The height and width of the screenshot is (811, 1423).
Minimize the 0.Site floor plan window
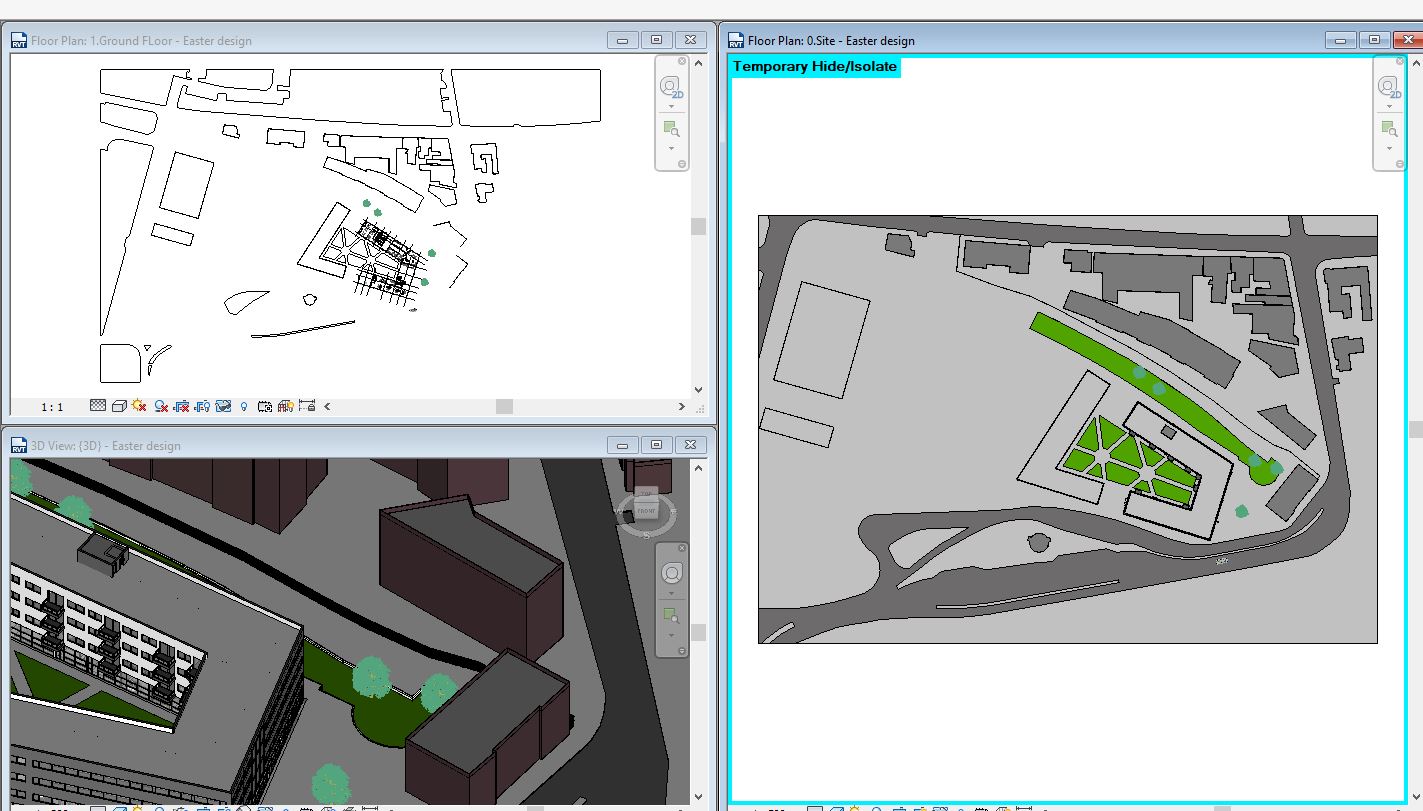pos(1340,40)
